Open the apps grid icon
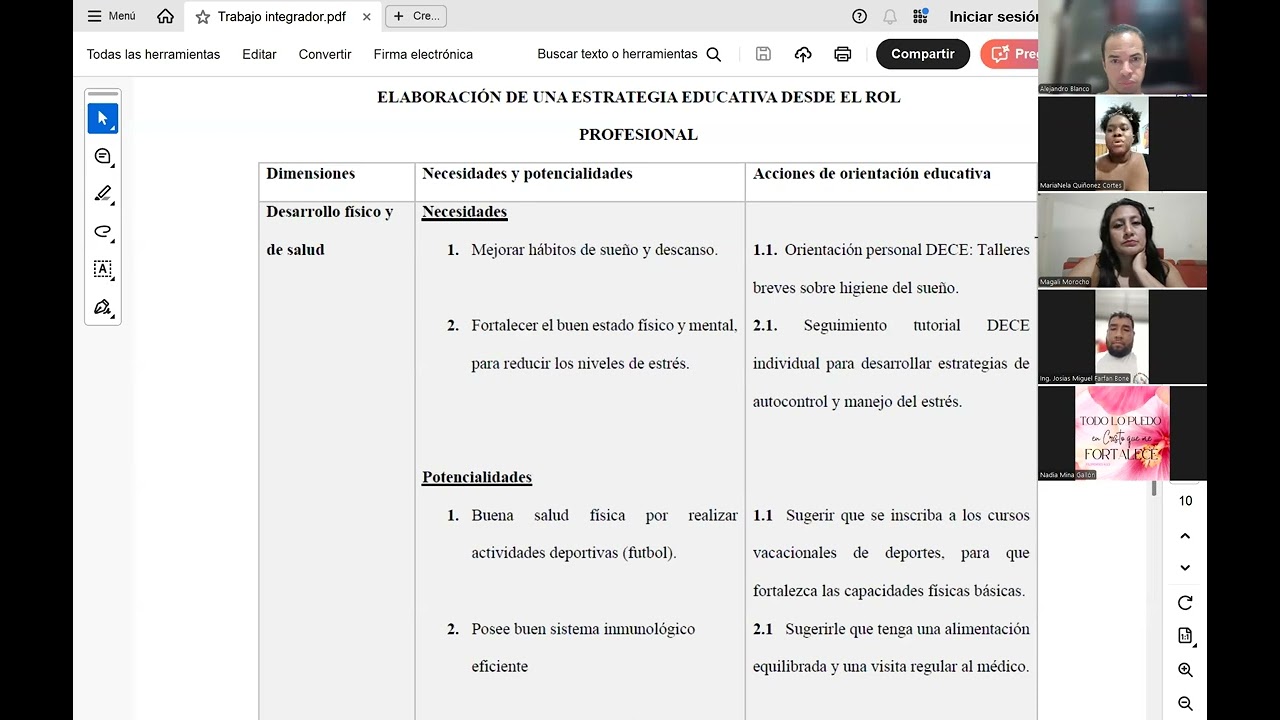The width and height of the screenshot is (1280, 720). [920, 16]
